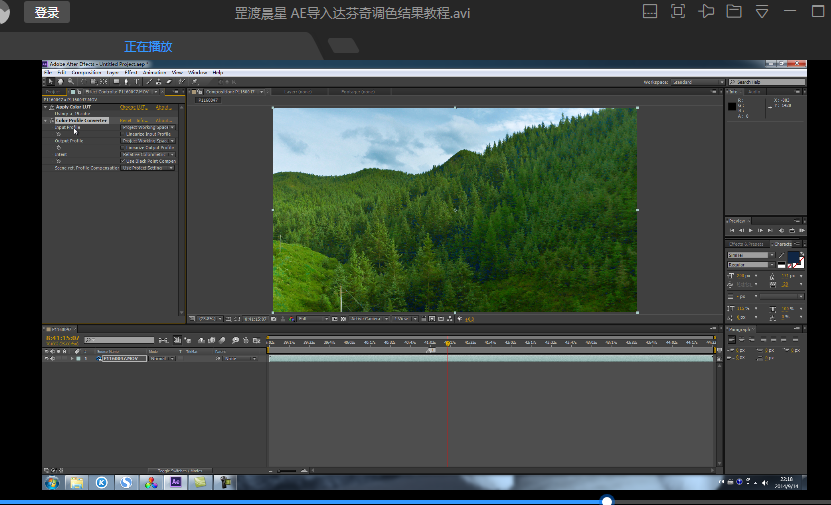Open the Intent dropdown
The height and width of the screenshot is (505, 831).
[x=148, y=154]
